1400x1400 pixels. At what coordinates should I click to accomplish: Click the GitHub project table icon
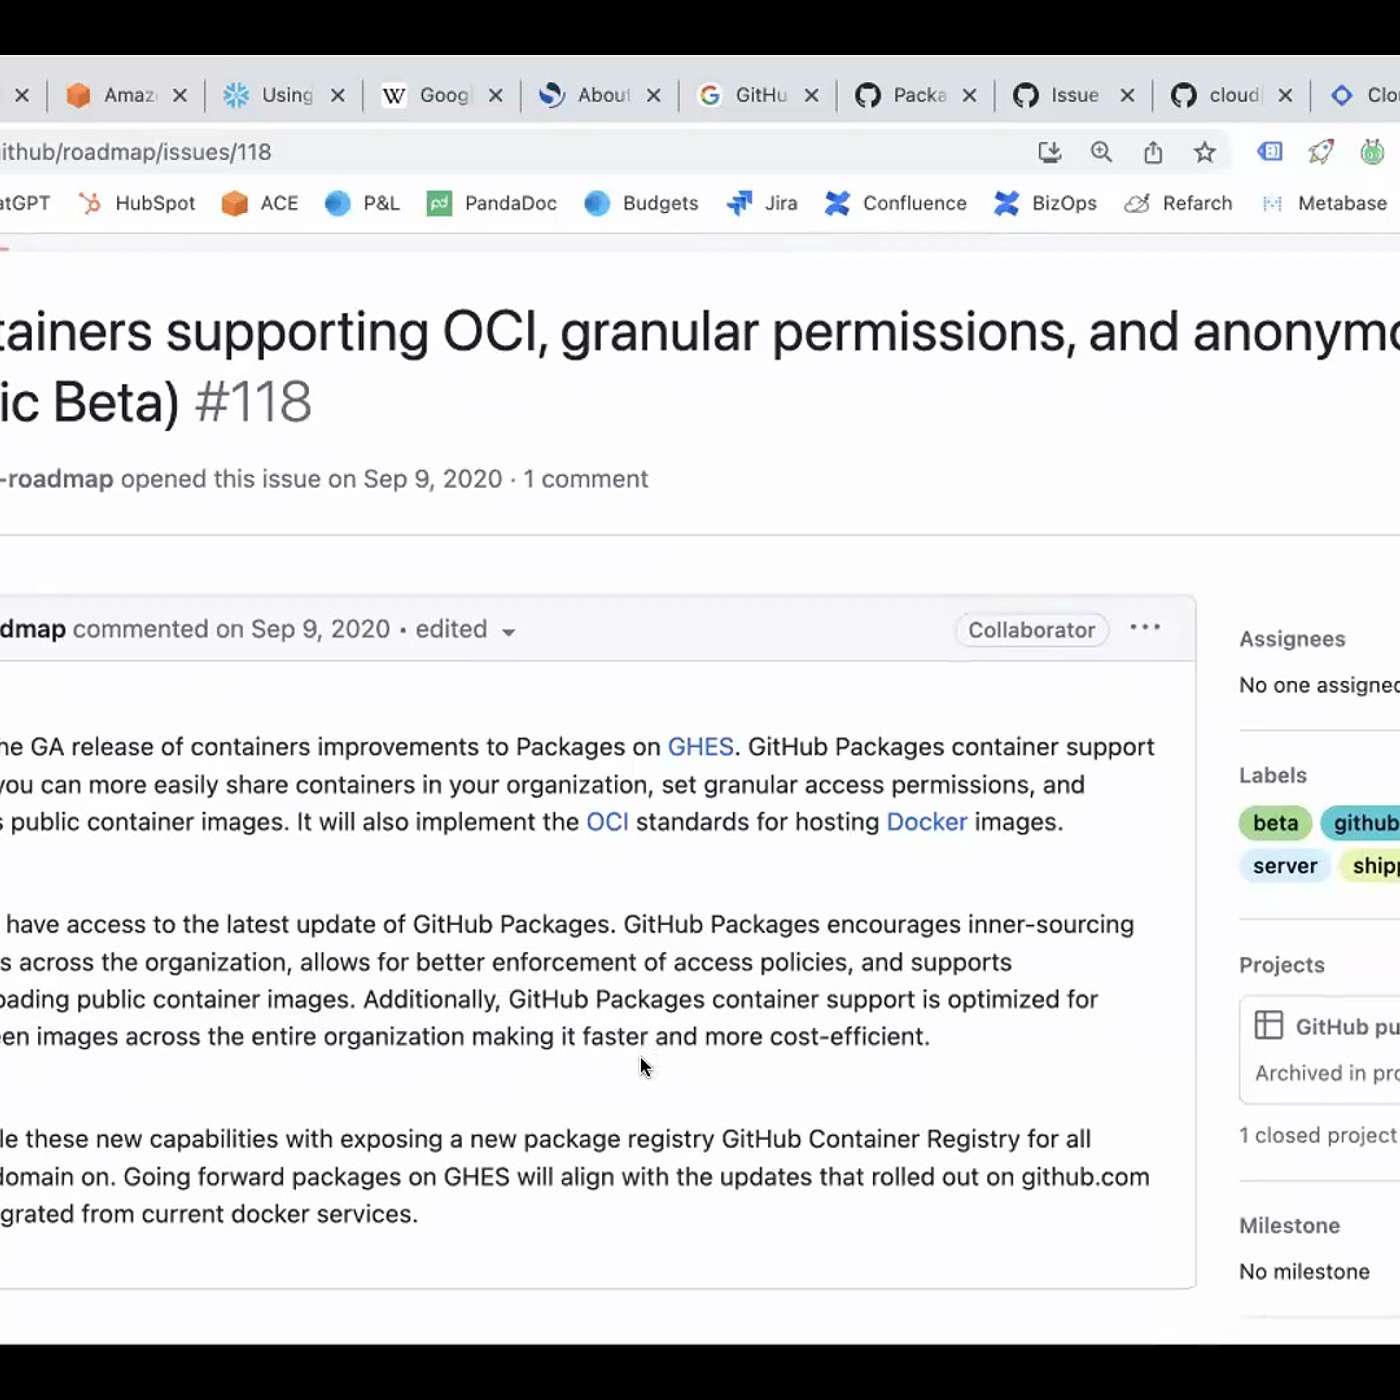coord(1268,1025)
